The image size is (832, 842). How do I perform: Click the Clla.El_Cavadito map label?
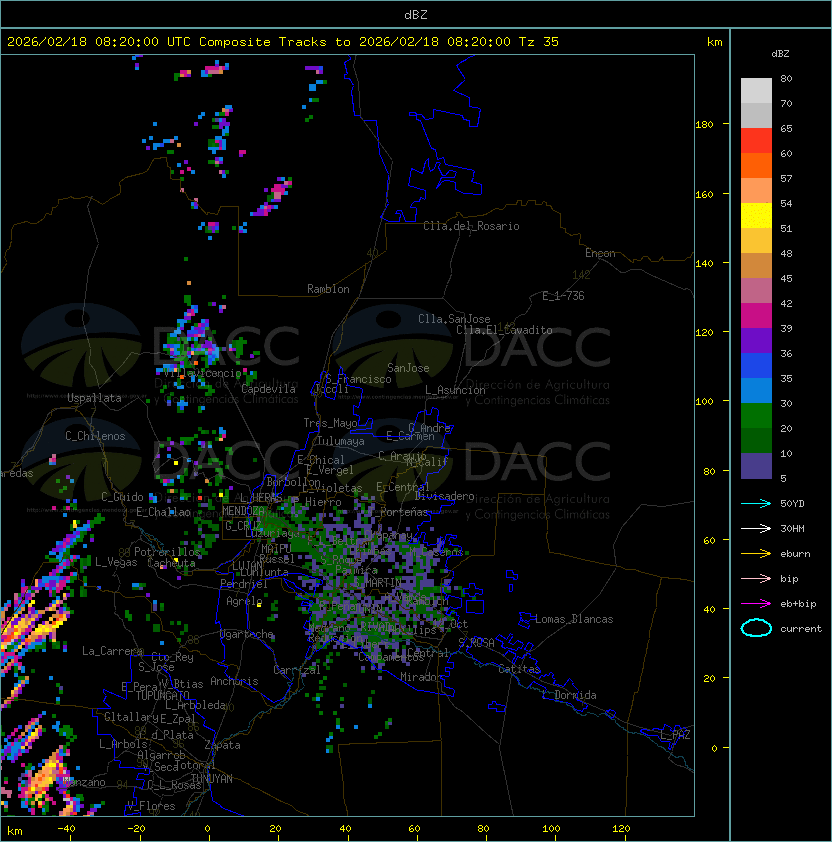point(504,330)
